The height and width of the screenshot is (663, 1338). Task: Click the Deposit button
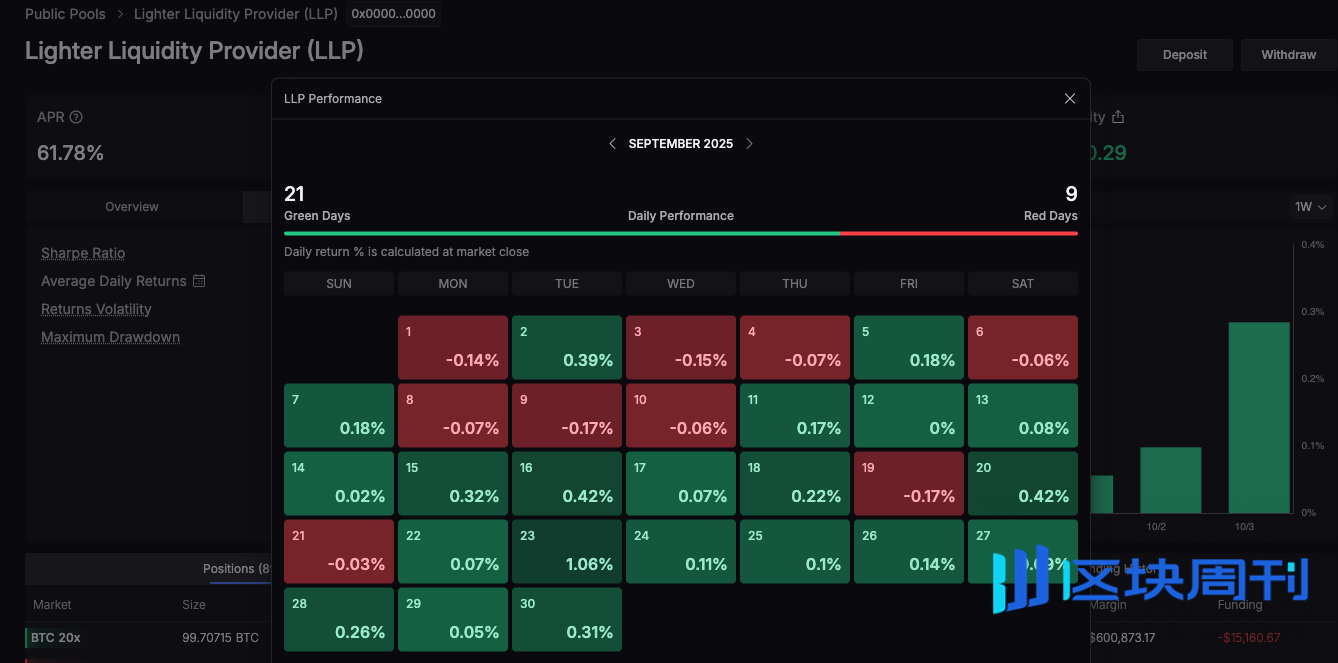pyautogui.click(x=1184, y=55)
